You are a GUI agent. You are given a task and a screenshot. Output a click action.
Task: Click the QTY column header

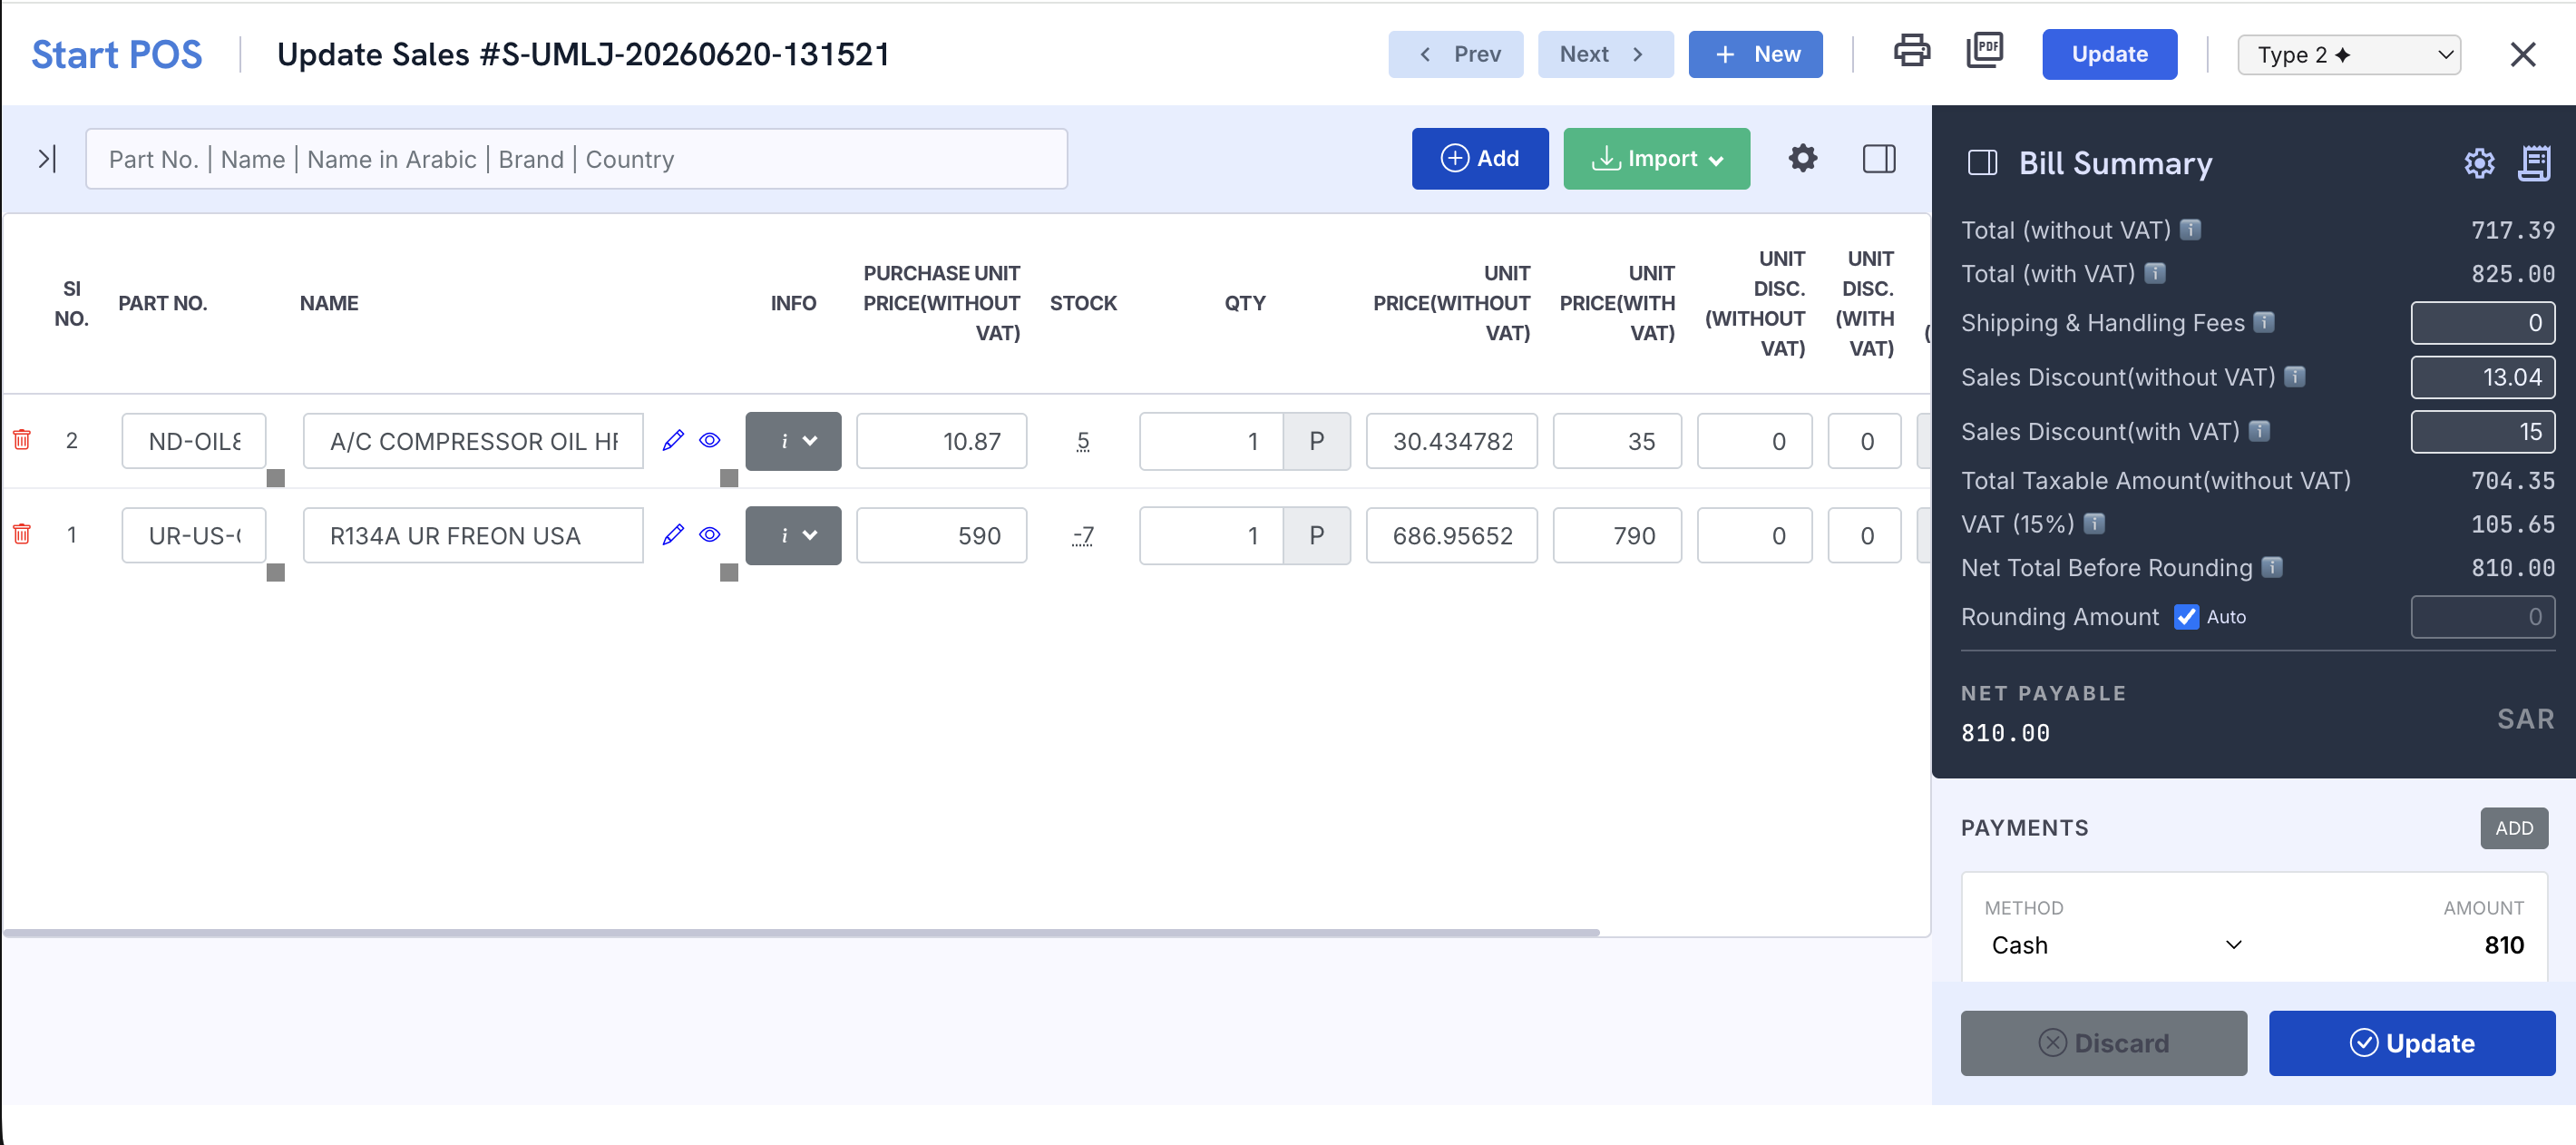point(1244,303)
